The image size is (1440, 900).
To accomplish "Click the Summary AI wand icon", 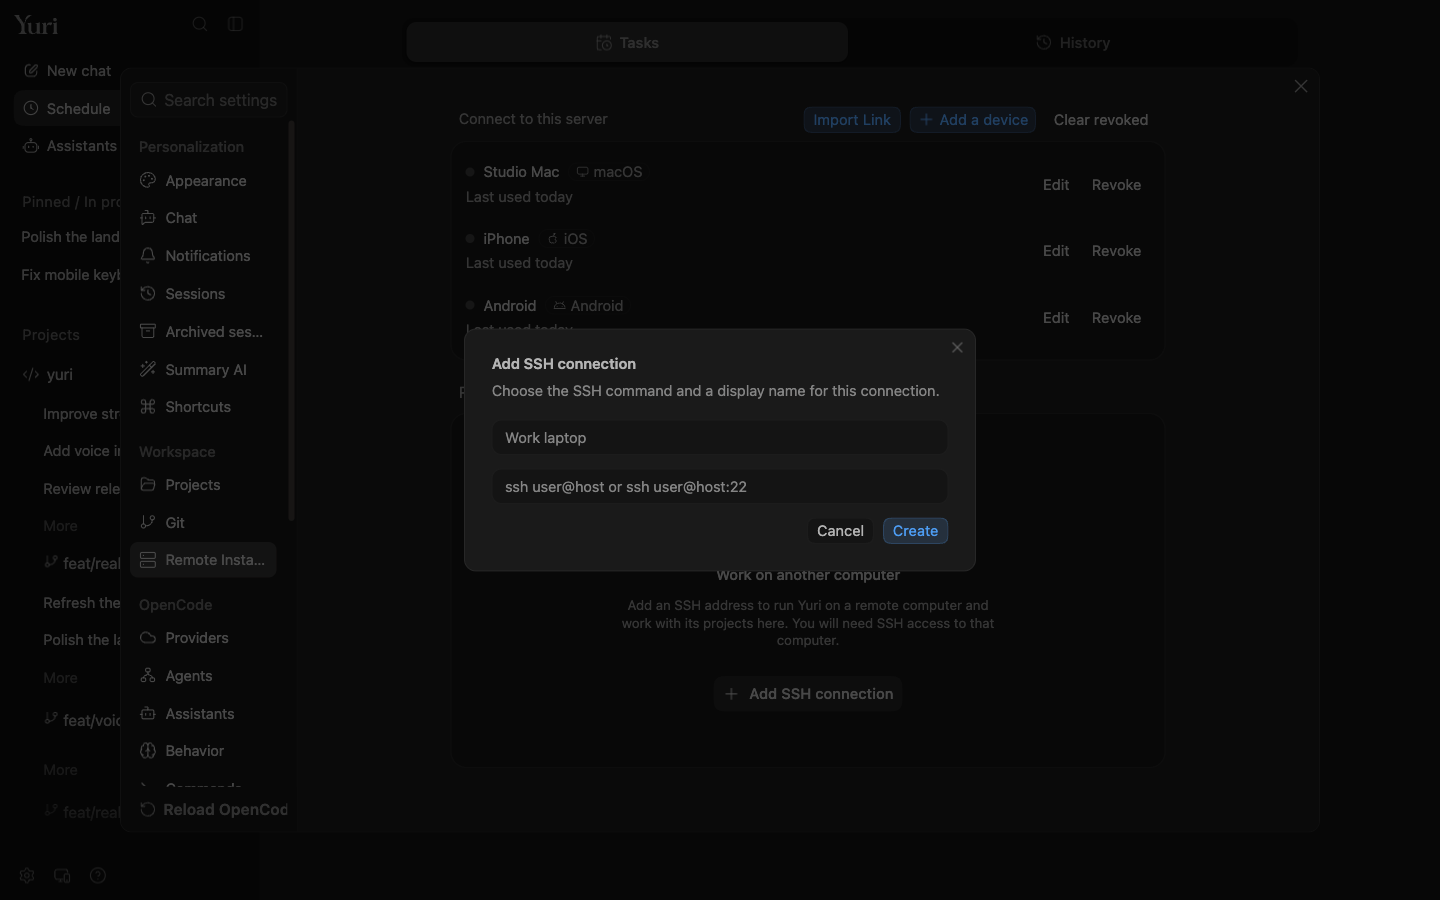I will [x=148, y=369].
